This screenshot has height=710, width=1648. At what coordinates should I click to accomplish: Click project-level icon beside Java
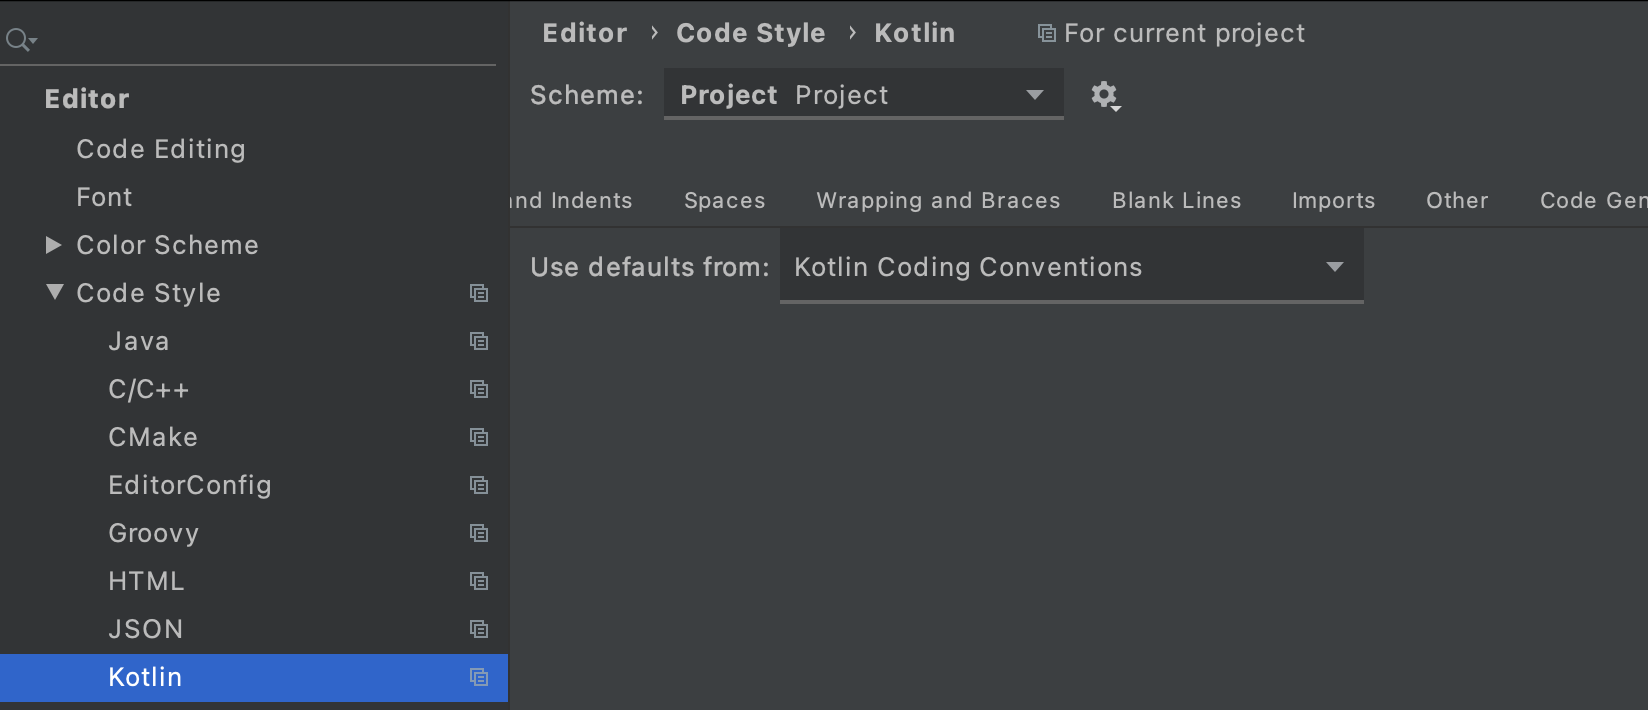click(479, 341)
